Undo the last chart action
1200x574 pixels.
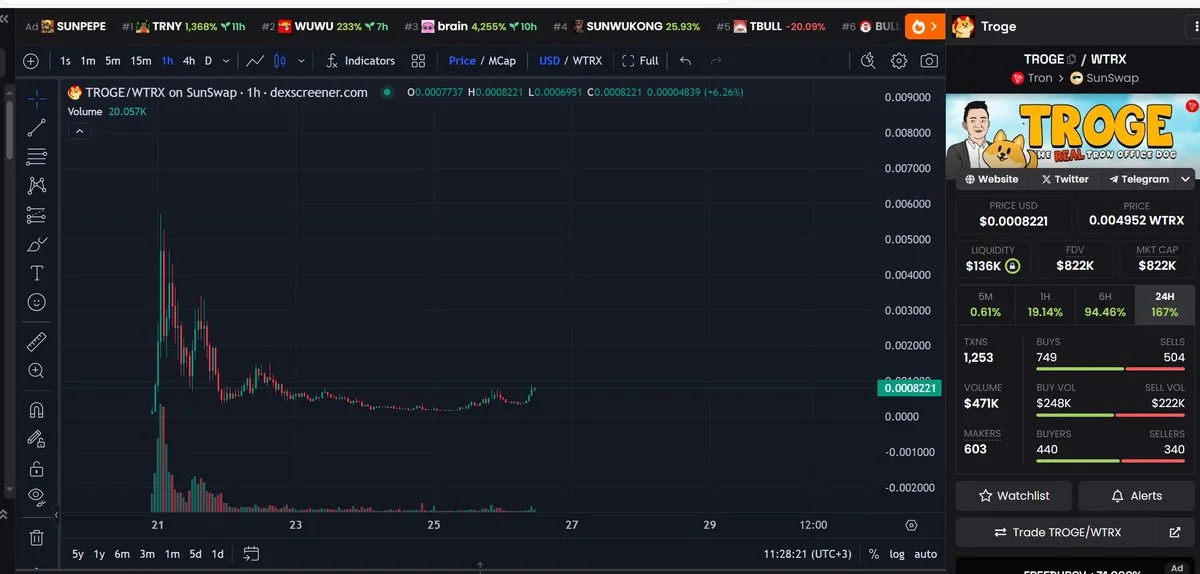pos(685,61)
